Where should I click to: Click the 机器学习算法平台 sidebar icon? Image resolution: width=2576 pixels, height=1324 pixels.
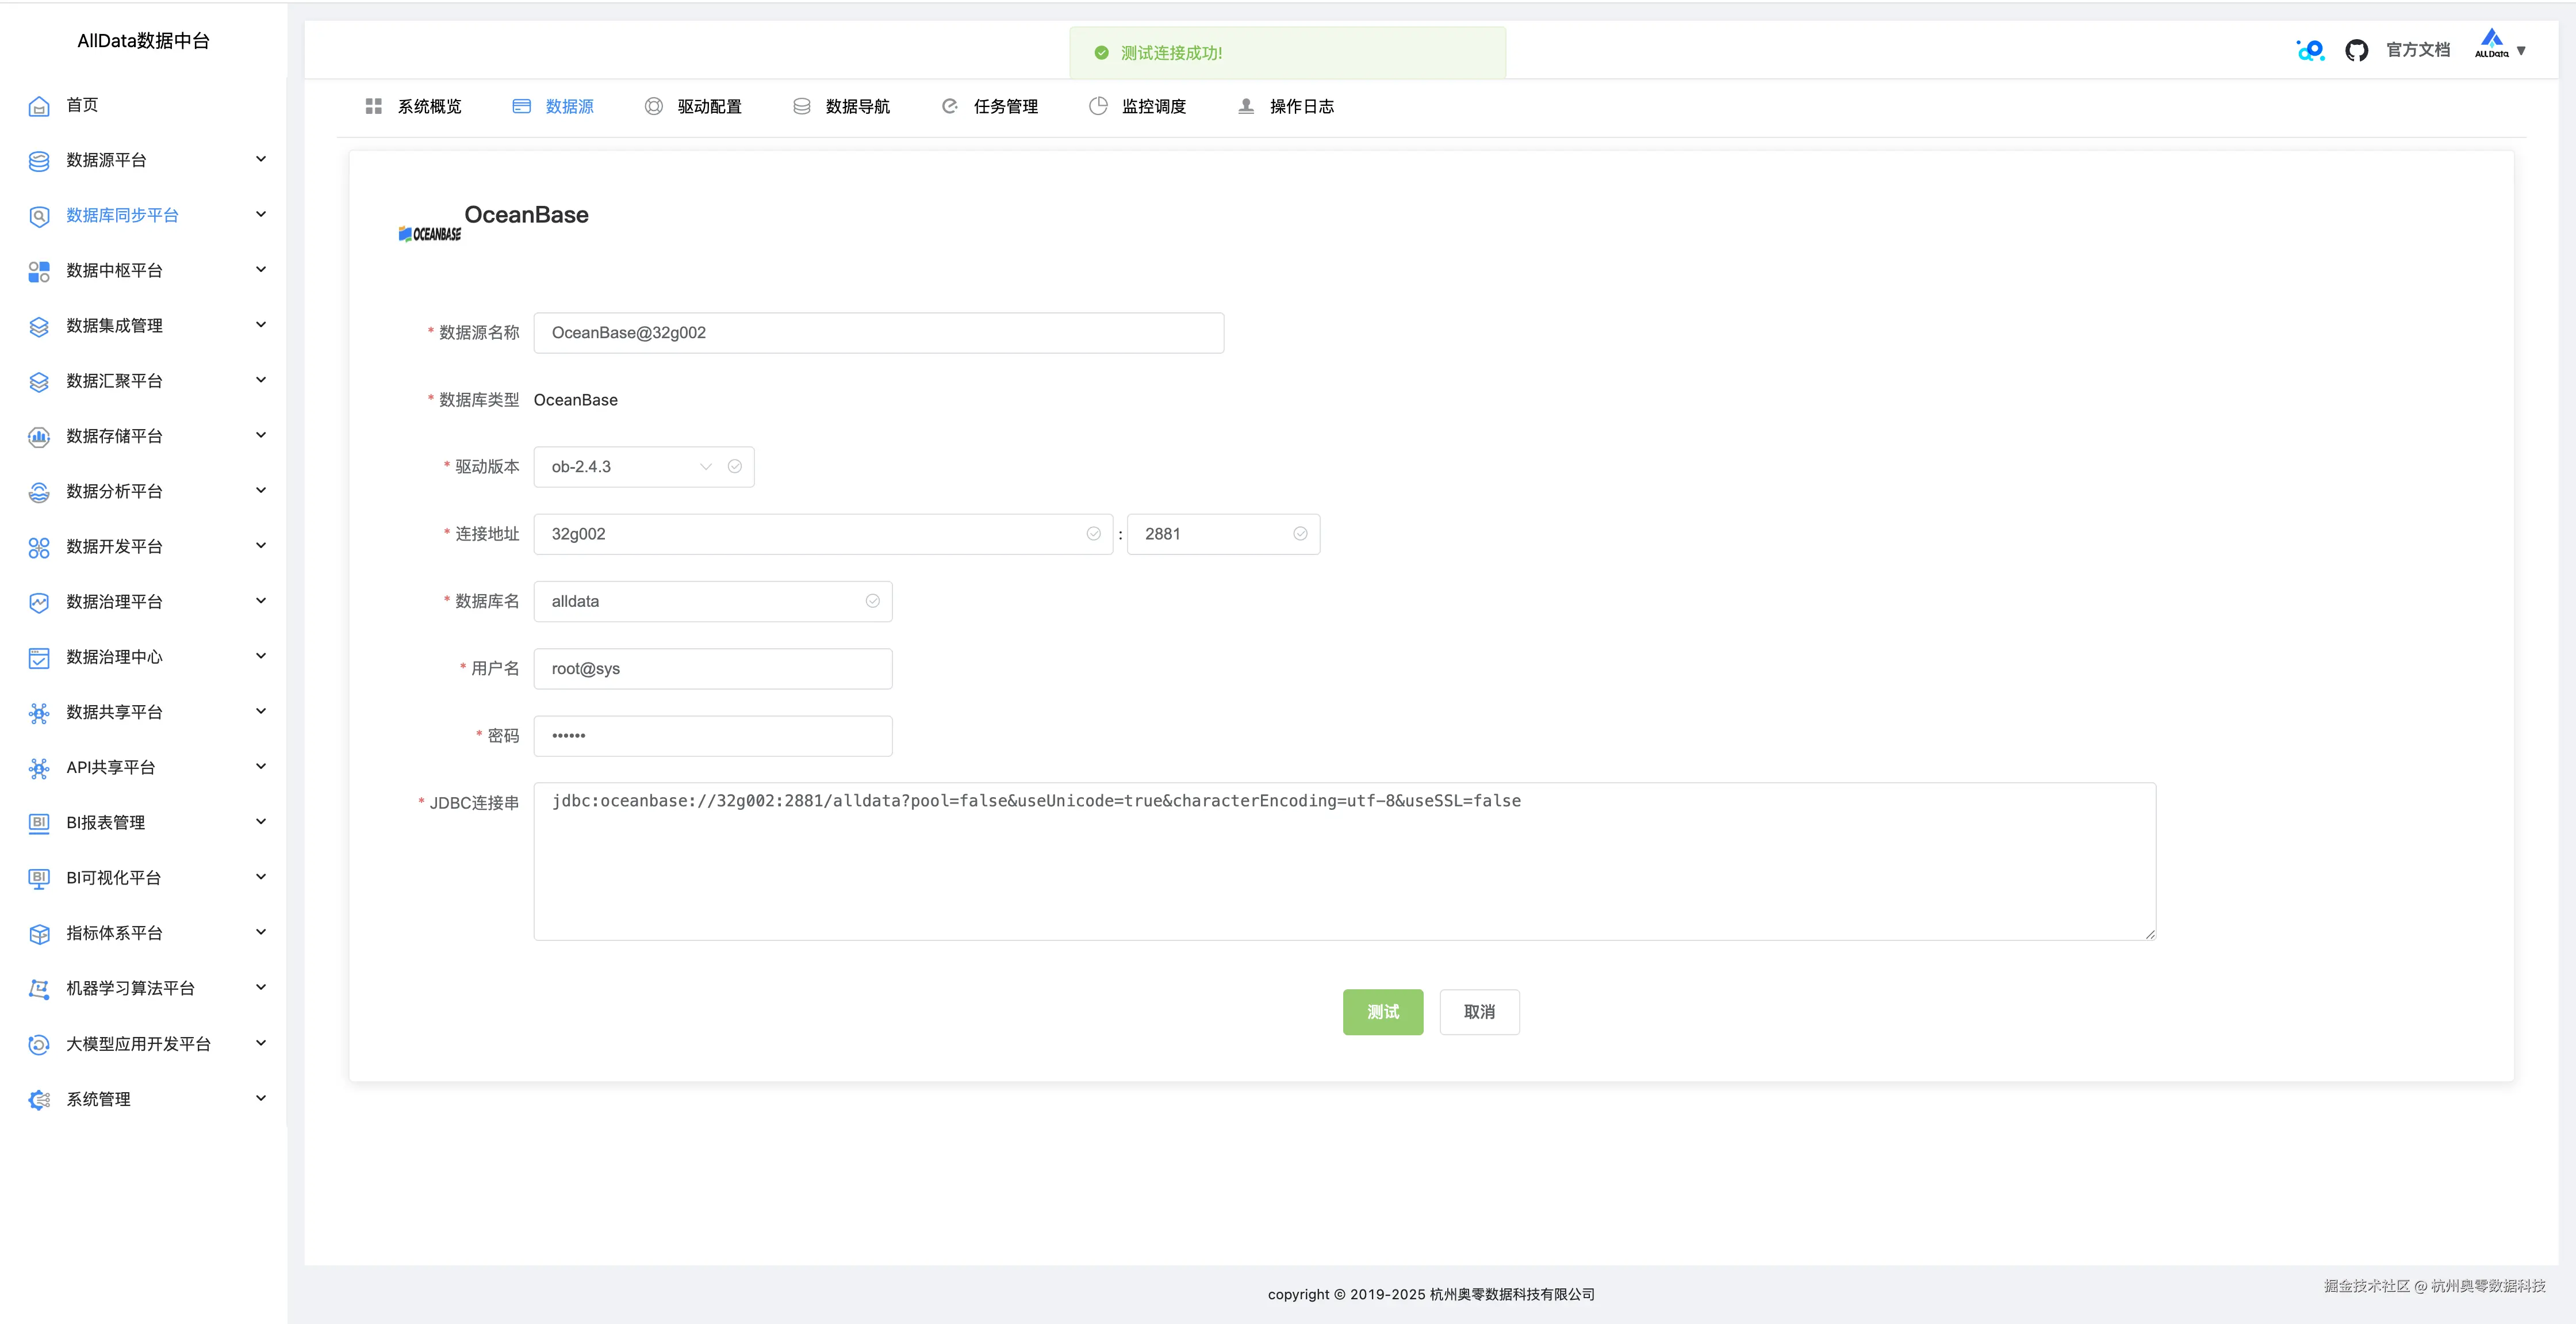(x=39, y=988)
